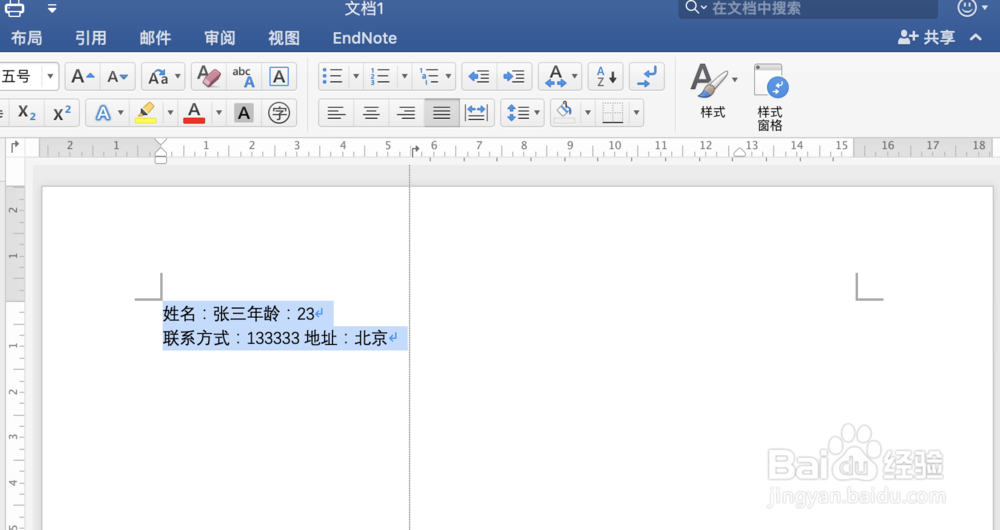Image resolution: width=1000 pixels, height=530 pixels.
Task: Align text left
Action: [336, 113]
